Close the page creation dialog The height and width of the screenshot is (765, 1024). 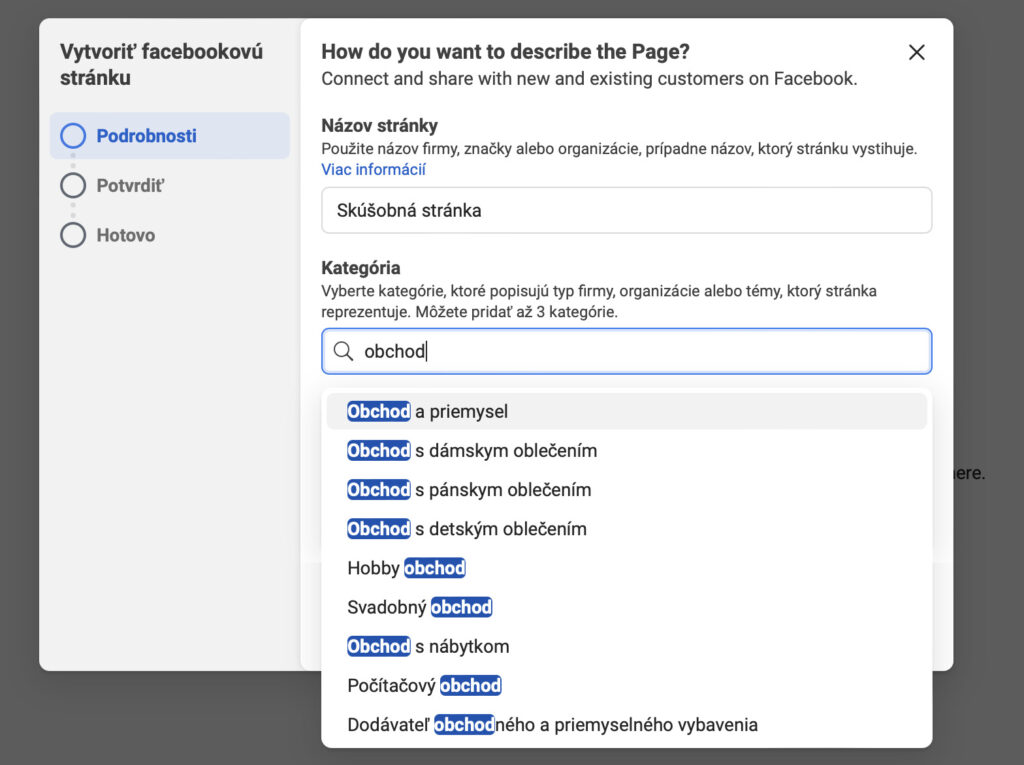click(916, 52)
